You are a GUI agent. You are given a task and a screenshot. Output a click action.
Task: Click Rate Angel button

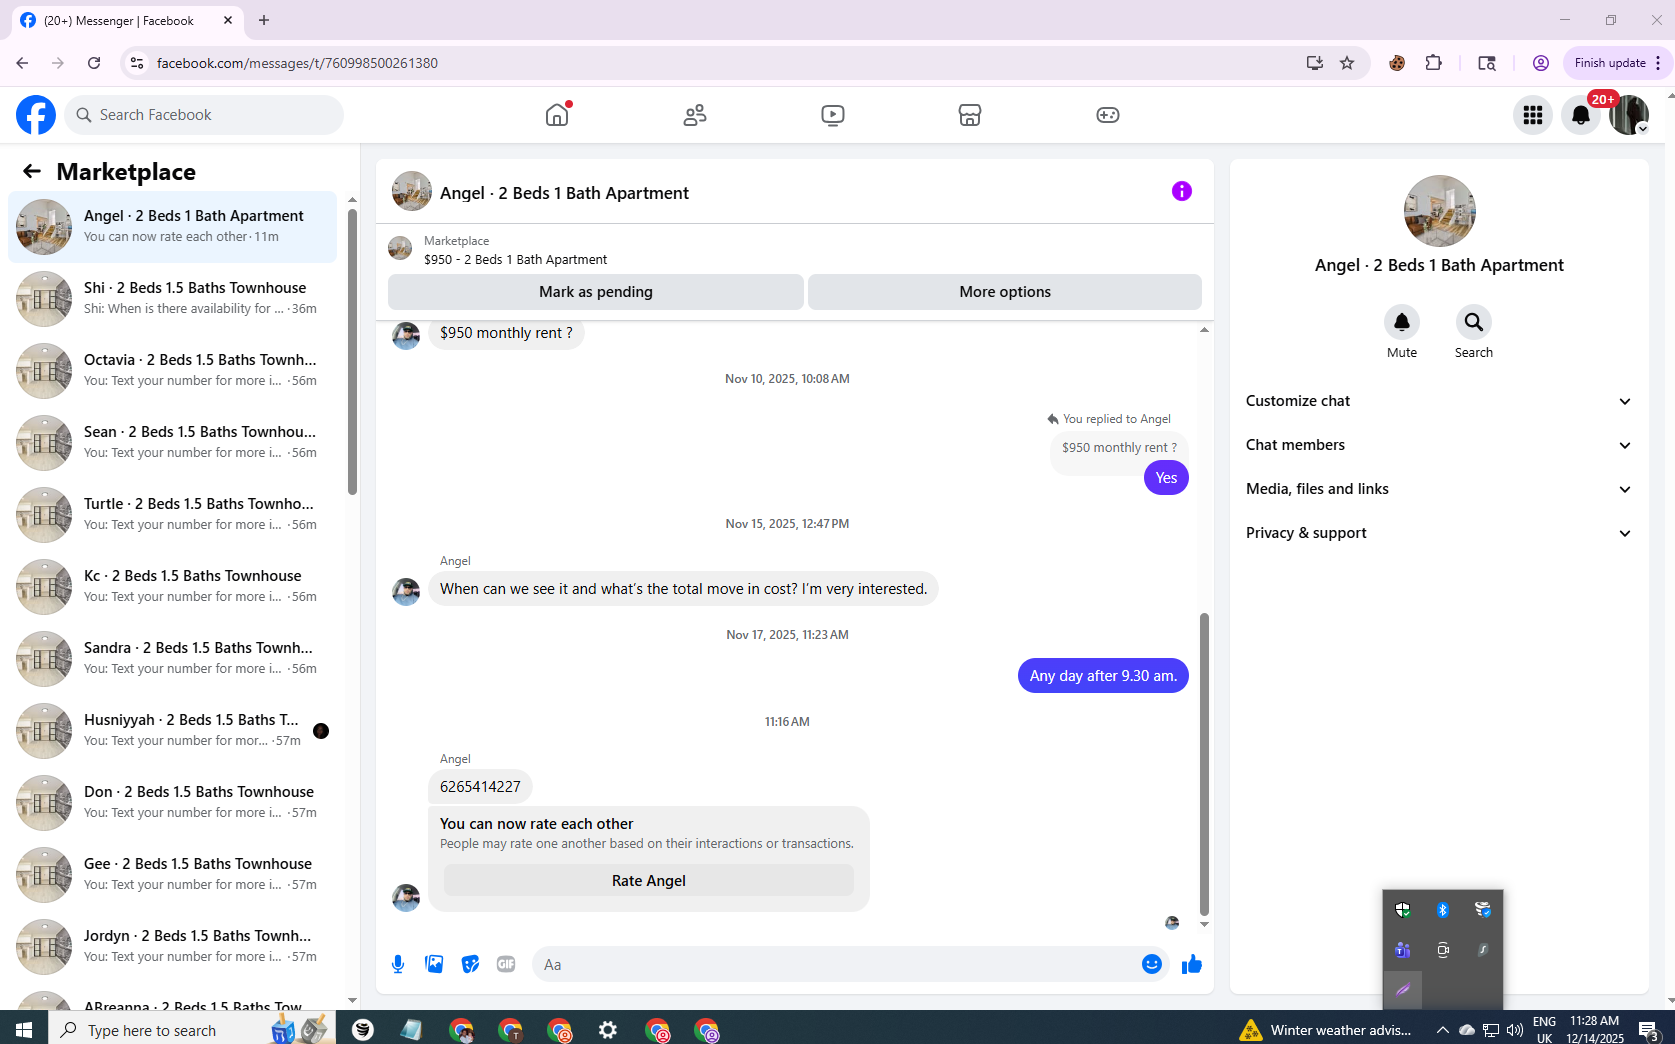pos(649,881)
